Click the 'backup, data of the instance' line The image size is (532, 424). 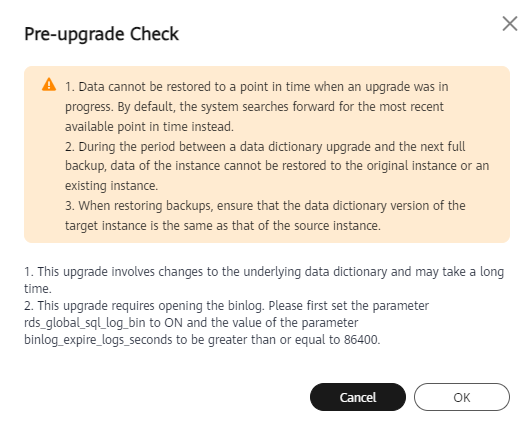pos(277,166)
